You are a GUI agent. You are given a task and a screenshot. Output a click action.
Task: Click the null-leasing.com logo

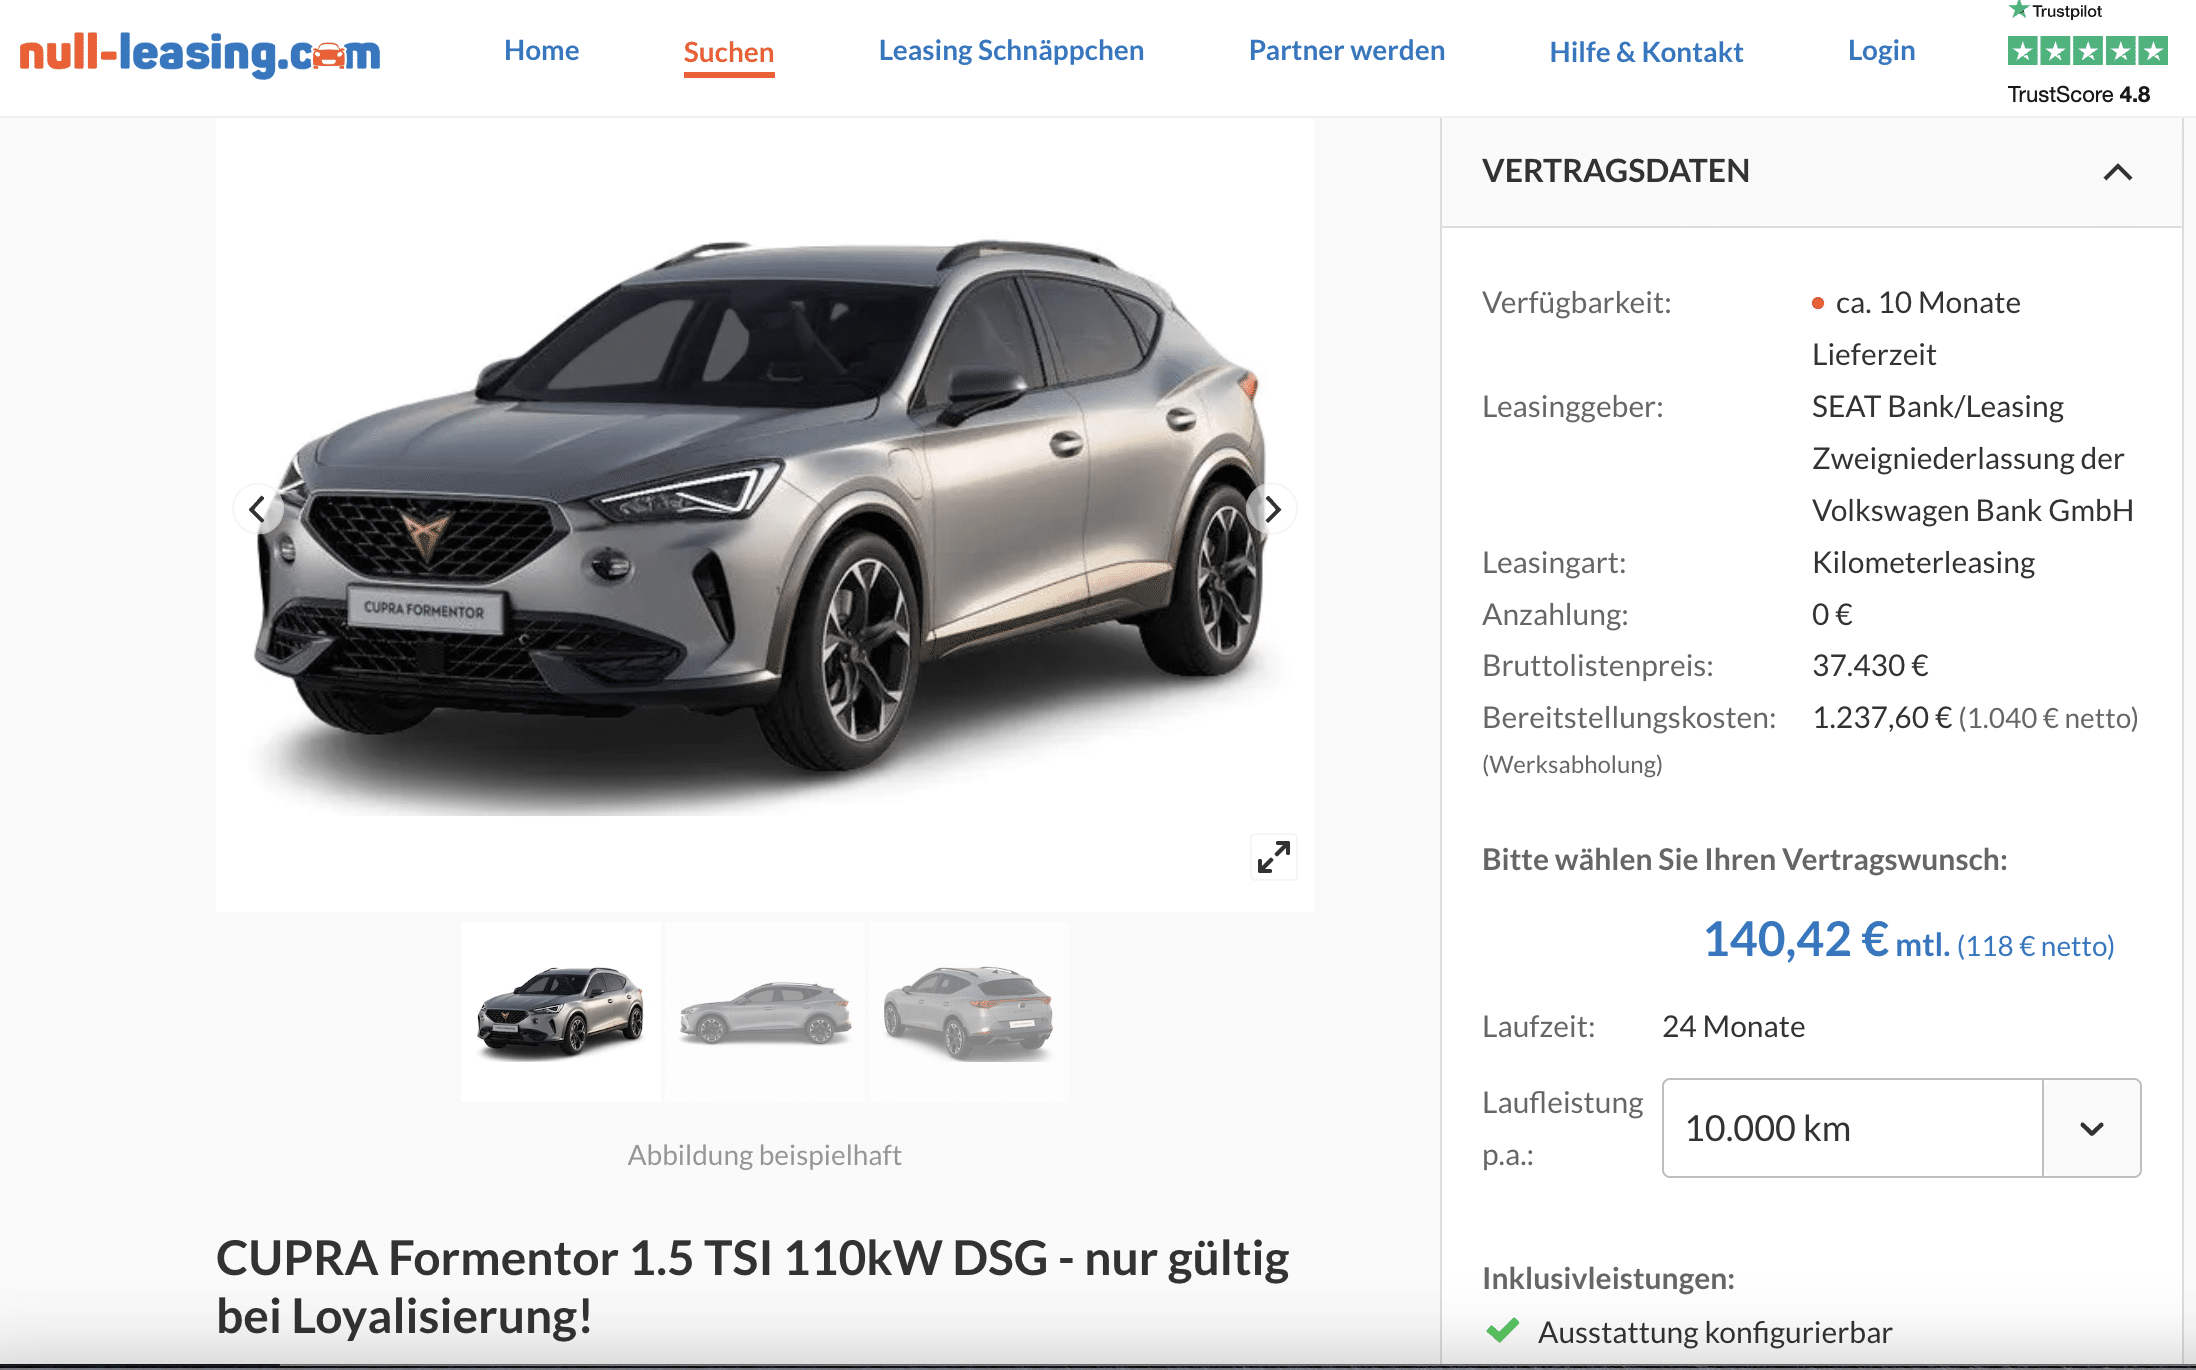coord(200,53)
